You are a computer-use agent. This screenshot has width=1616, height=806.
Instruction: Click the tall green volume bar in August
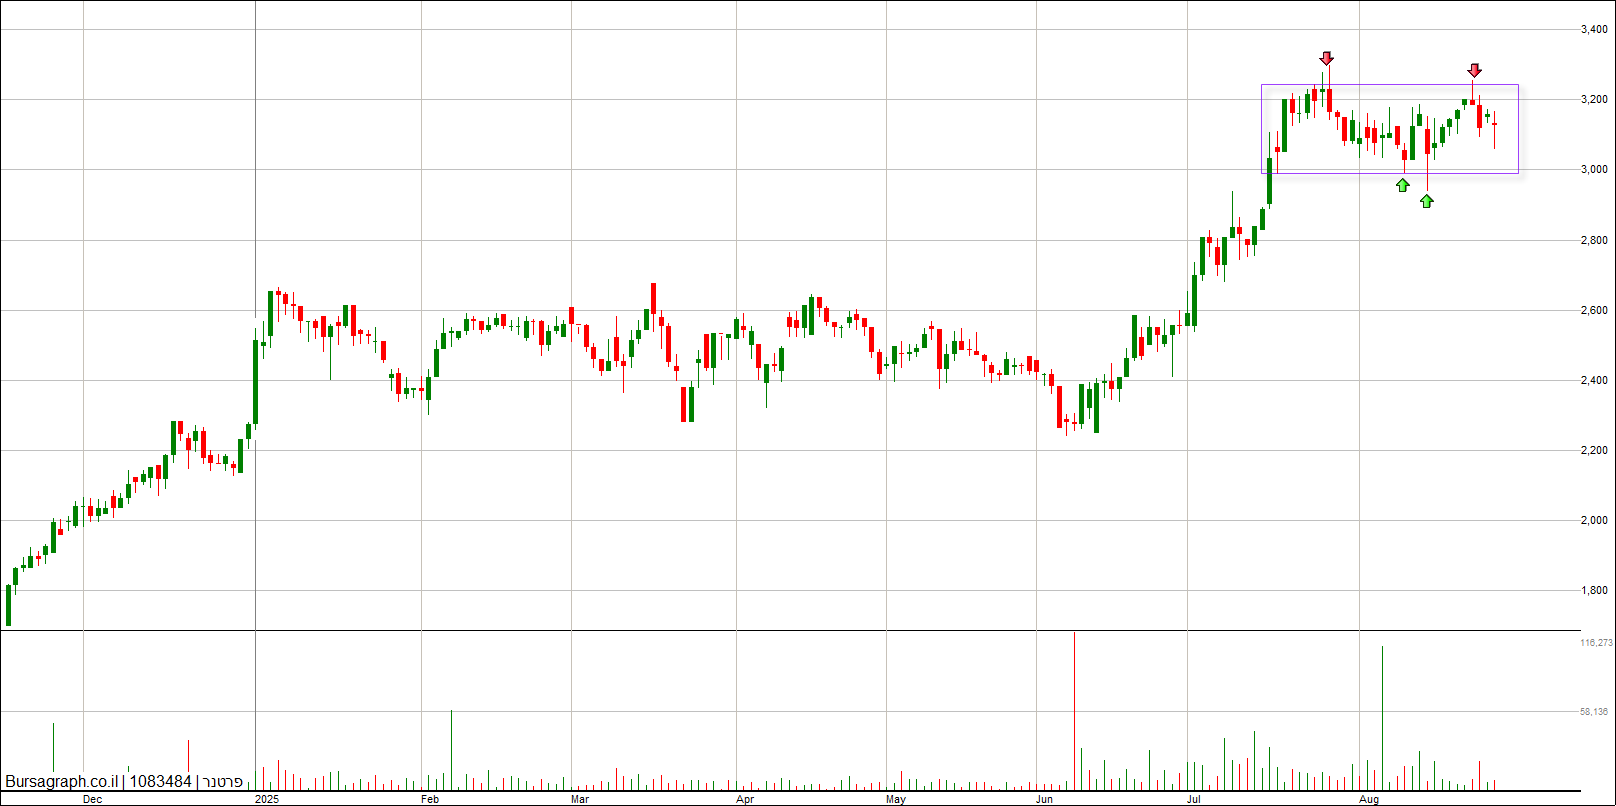pos(1382,718)
